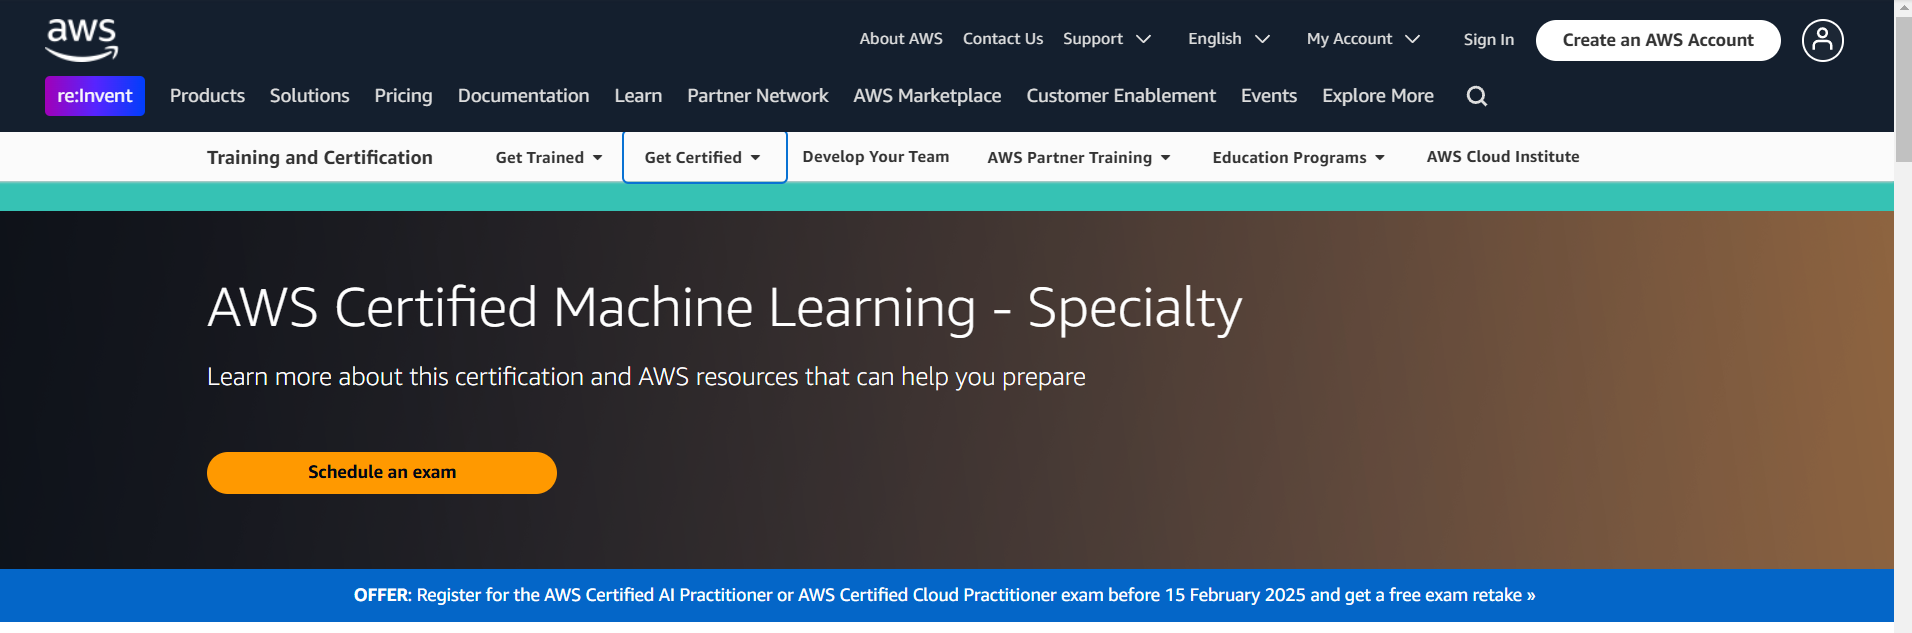Click the user profile avatar icon
The image size is (1912, 633).
(1822, 40)
